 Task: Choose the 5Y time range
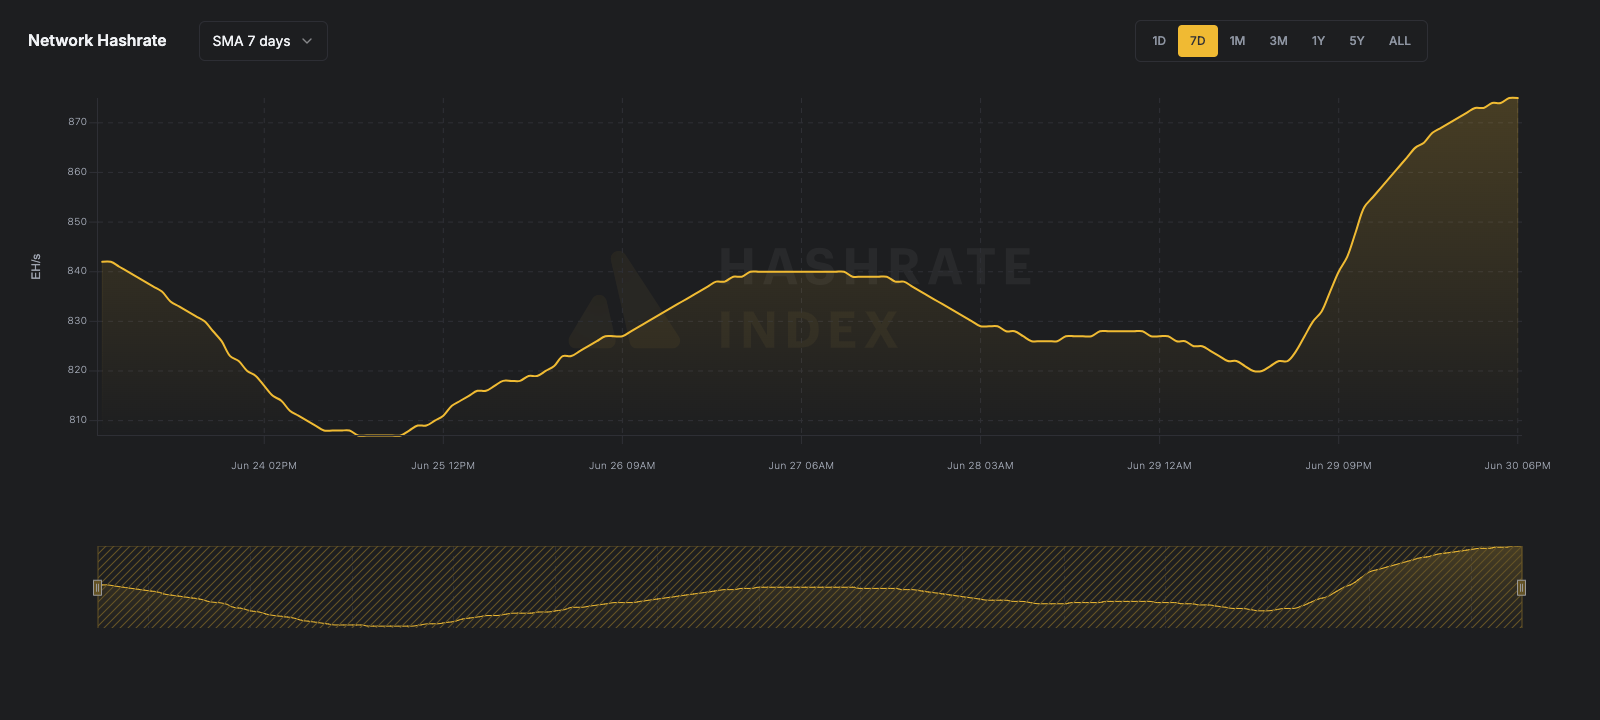tap(1357, 41)
